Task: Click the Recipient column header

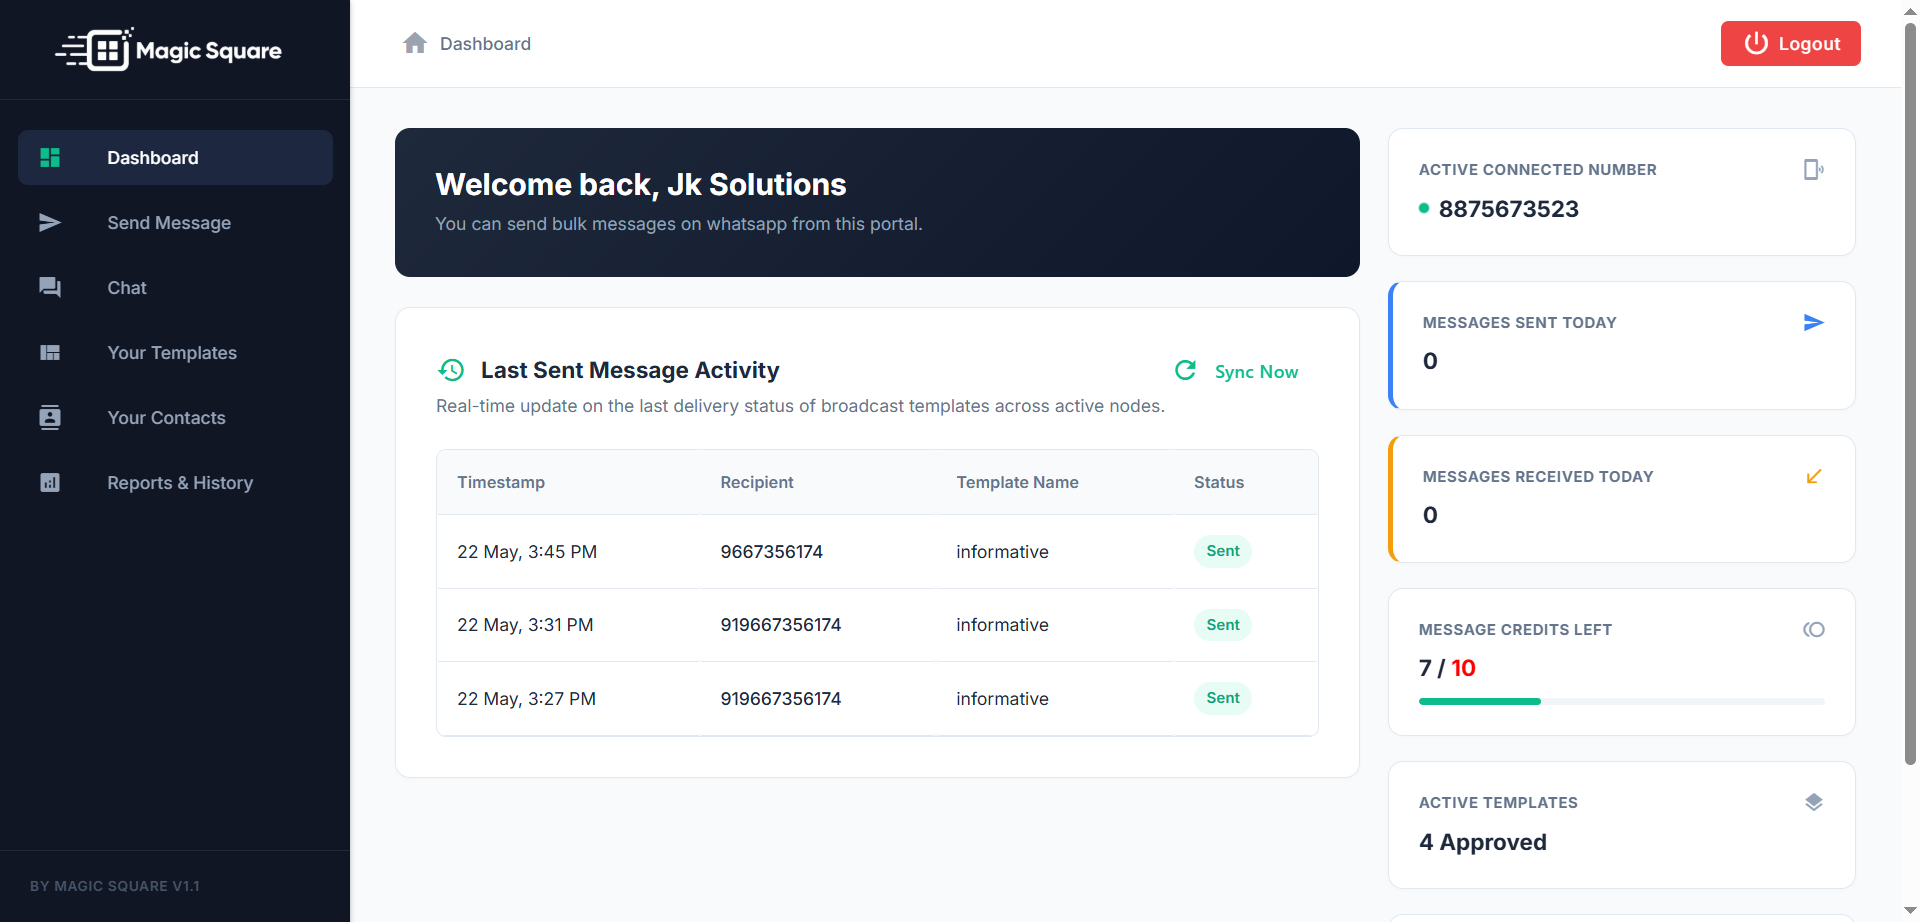Action: click(x=756, y=482)
